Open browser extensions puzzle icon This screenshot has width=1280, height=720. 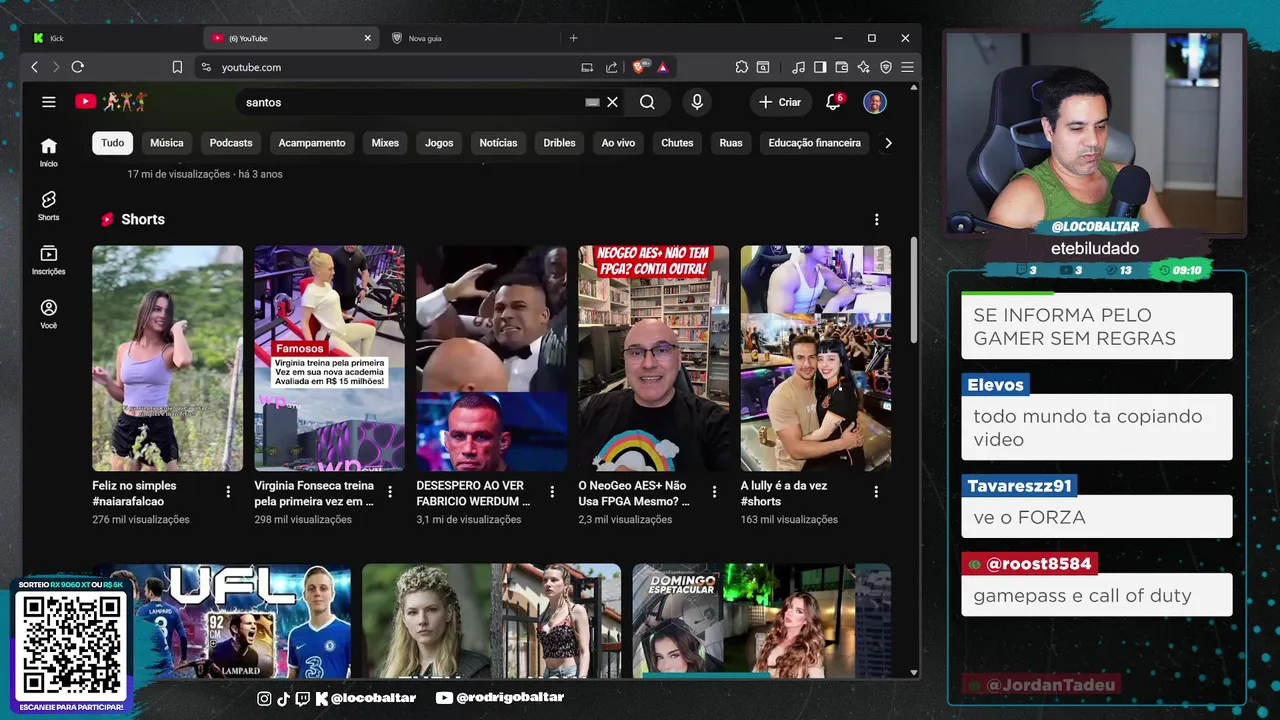coord(741,67)
